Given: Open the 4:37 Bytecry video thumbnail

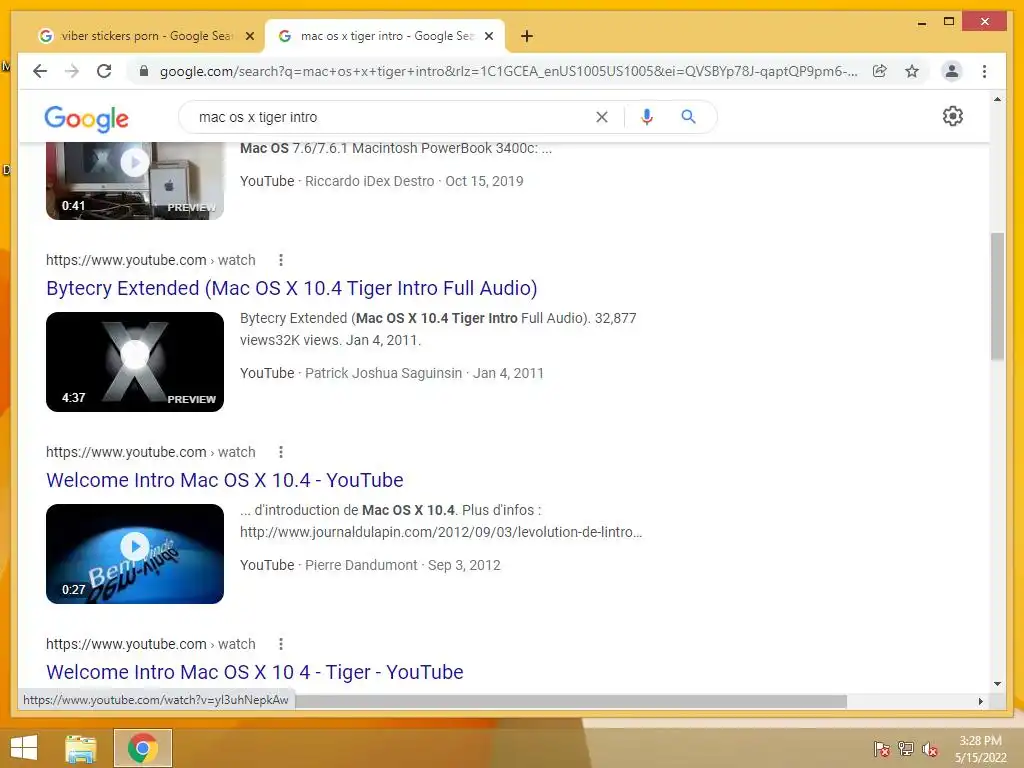Looking at the screenshot, I should (x=135, y=362).
